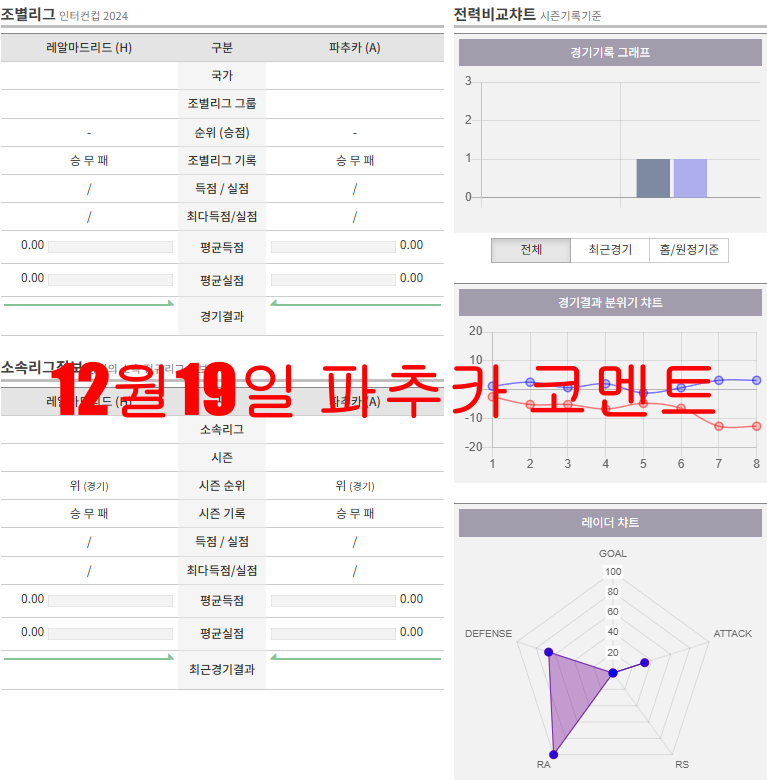This screenshot has height=780, width=767.
Task: Click the 경기결과 분위기 챠트 header
Action: point(610,303)
